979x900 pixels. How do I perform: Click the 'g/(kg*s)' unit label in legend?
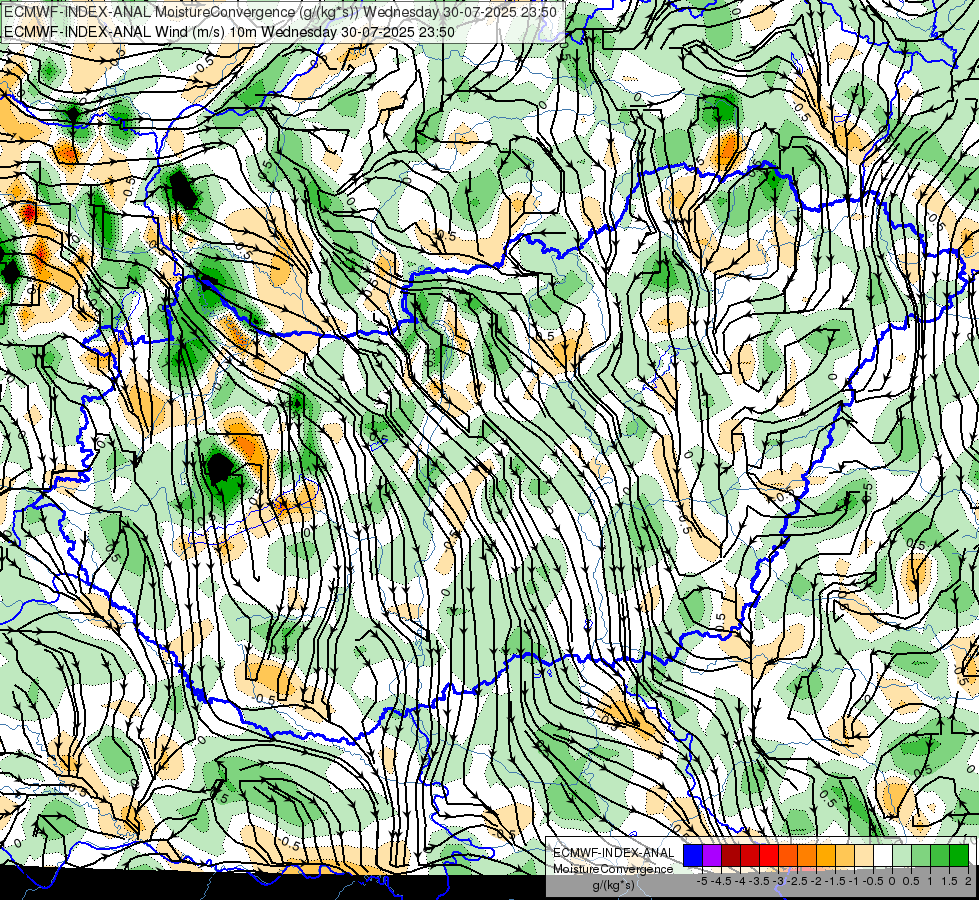tap(614, 885)
